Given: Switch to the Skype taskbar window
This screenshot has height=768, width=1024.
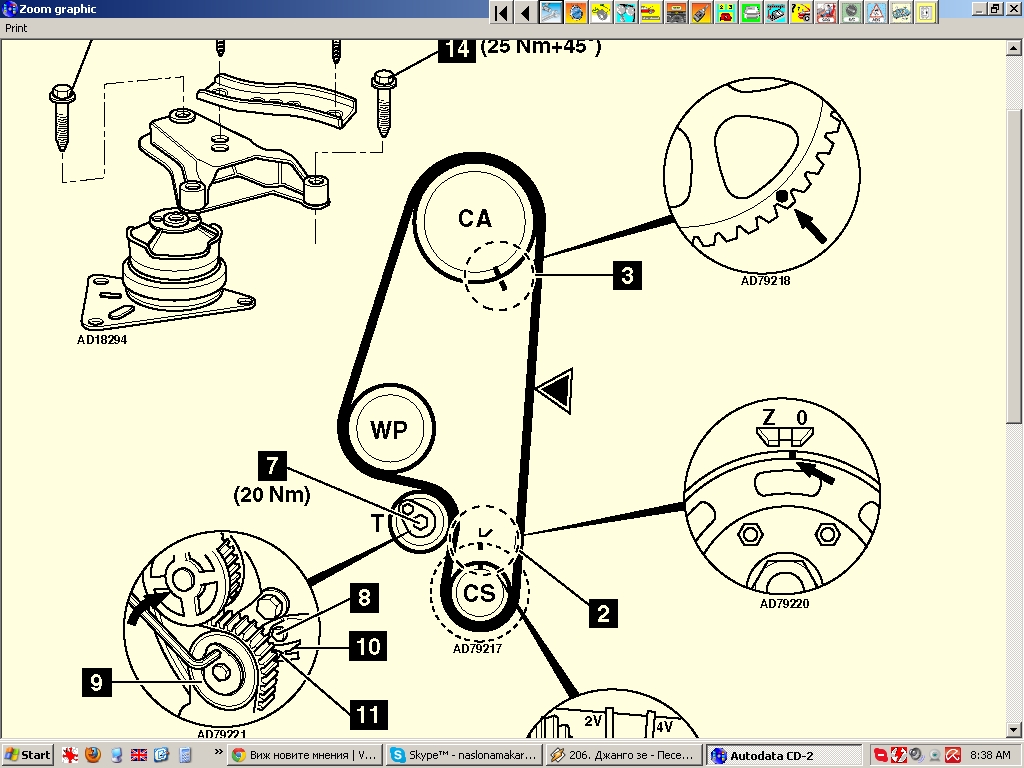Looking at the screenshot, I should [x=464, y=755].
